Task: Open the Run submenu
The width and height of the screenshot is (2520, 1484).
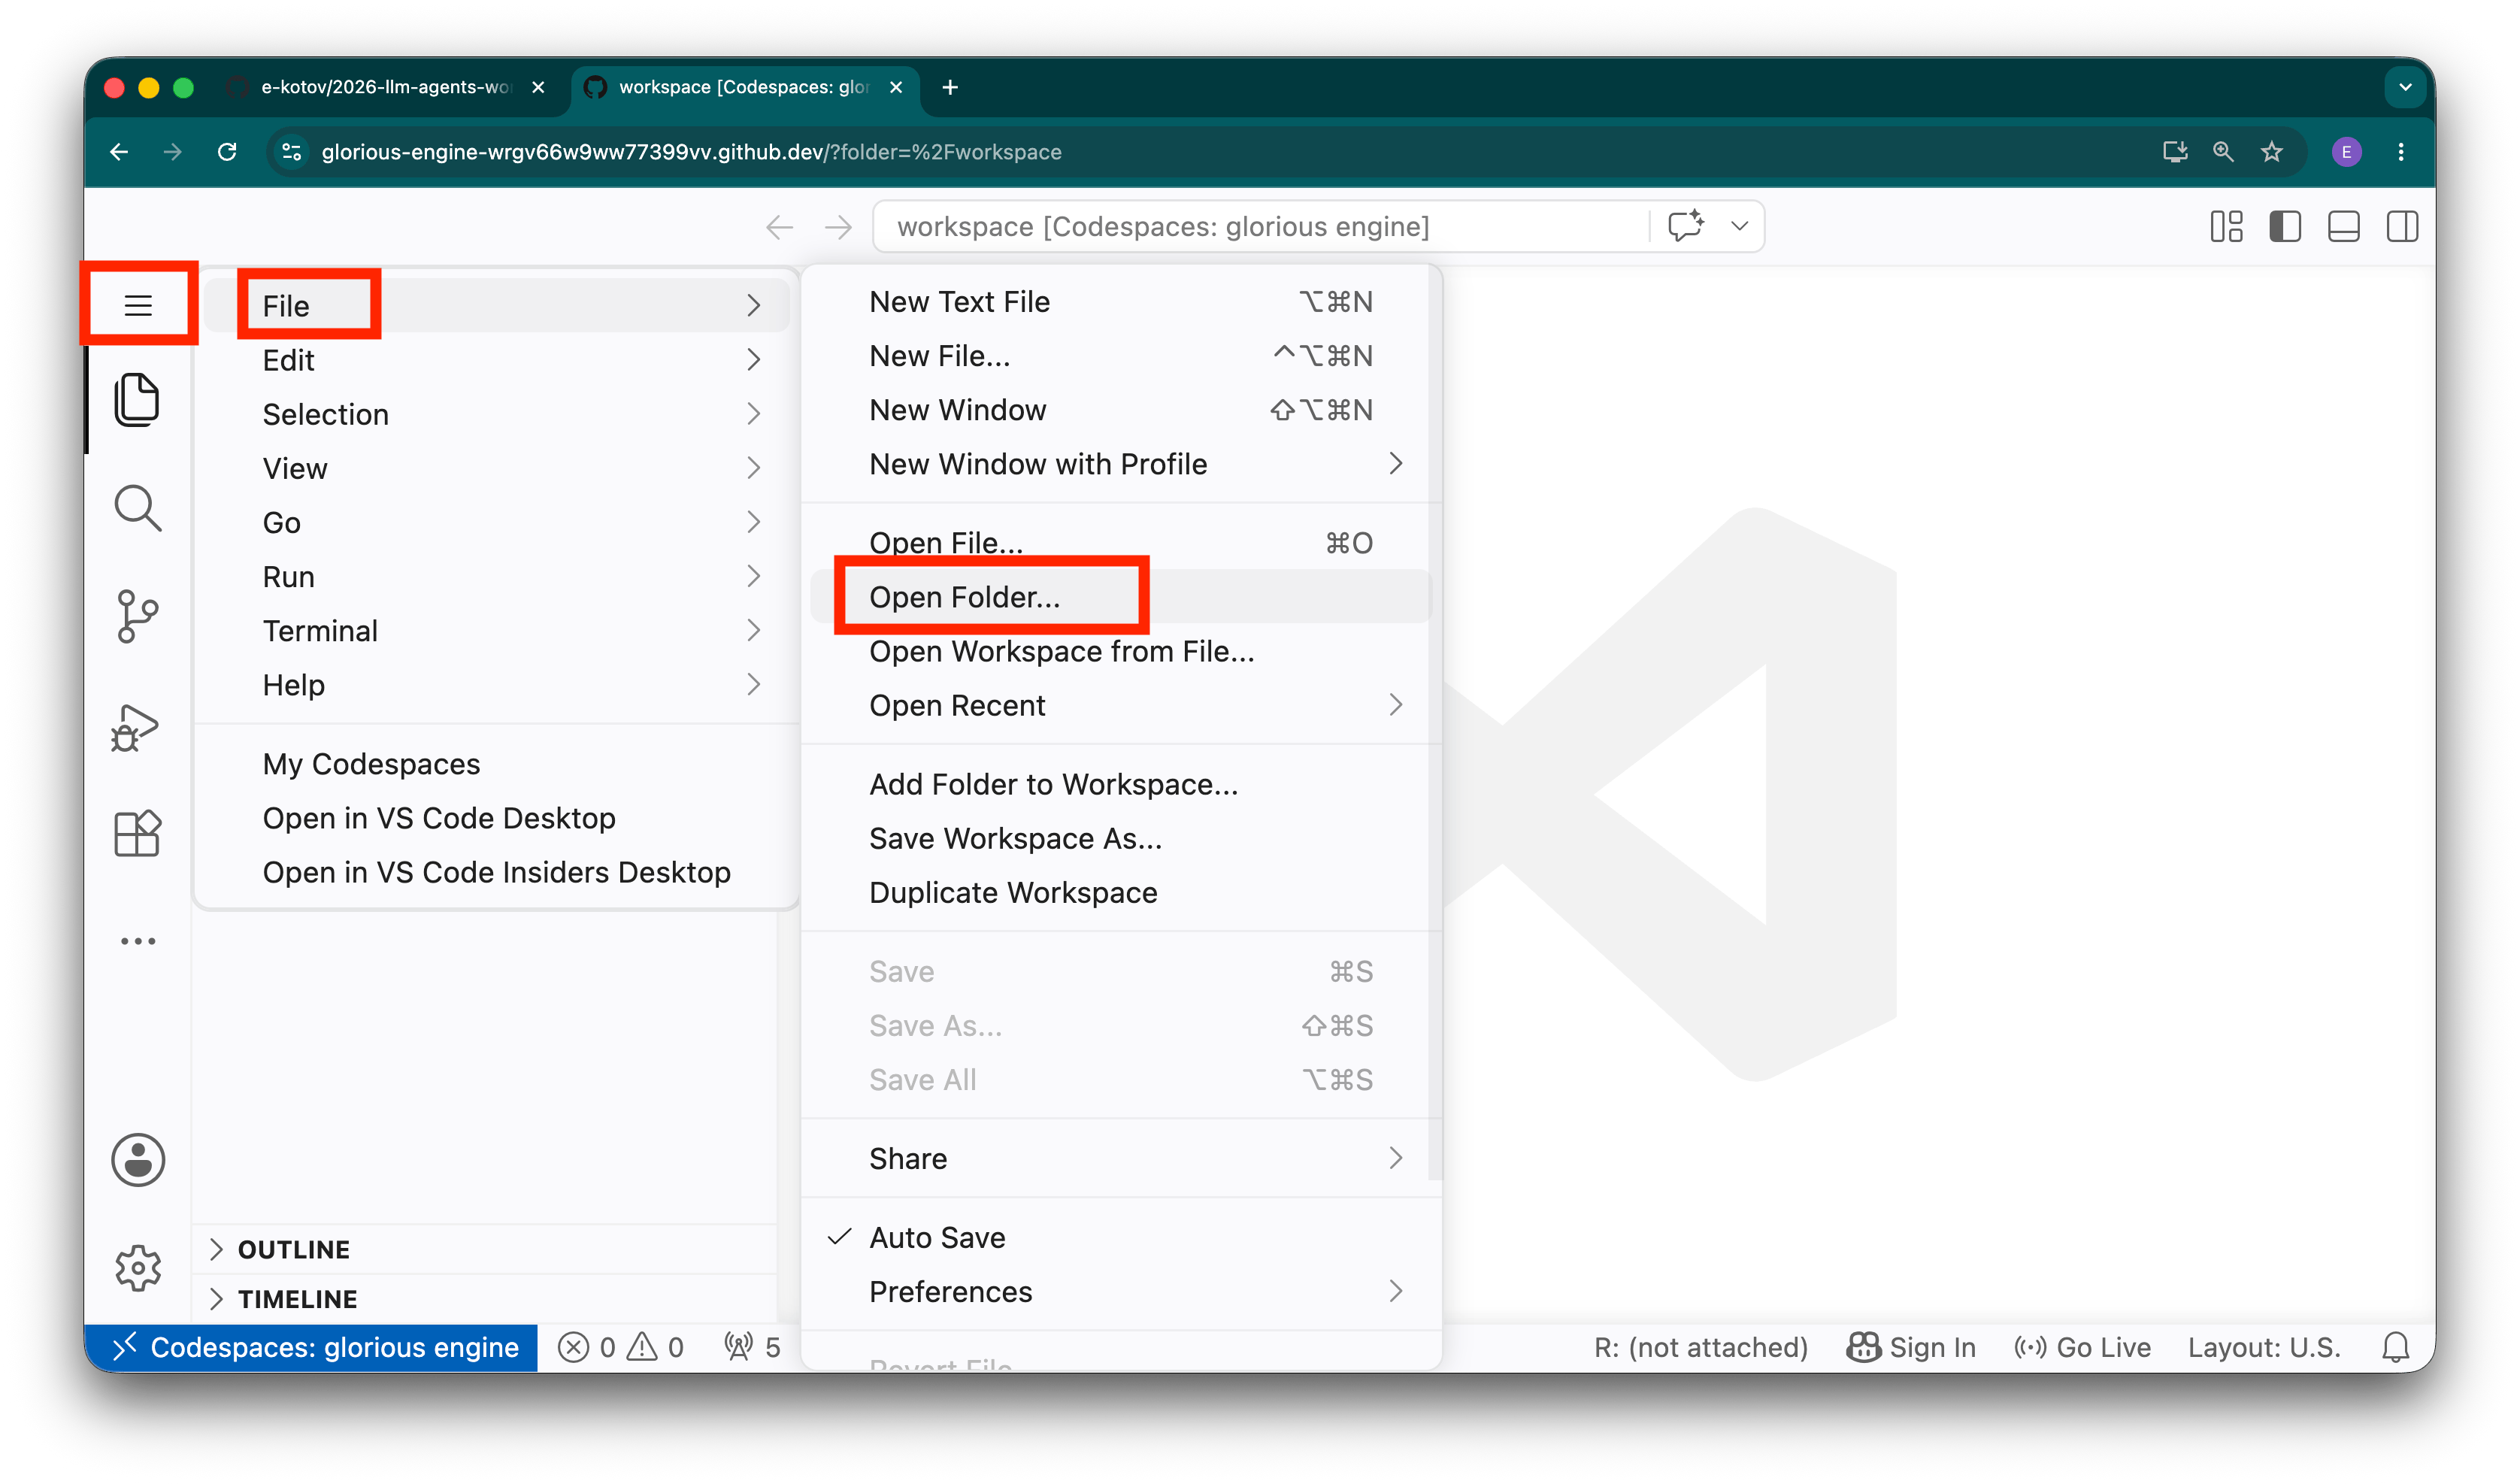Action: click(x=497, y=576)
